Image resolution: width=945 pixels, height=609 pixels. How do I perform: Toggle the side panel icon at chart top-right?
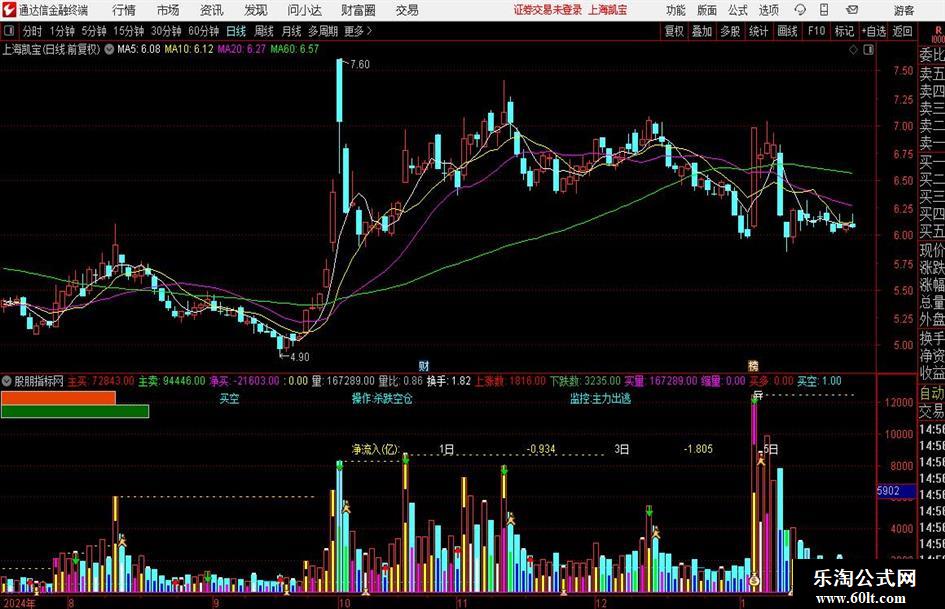868,49
